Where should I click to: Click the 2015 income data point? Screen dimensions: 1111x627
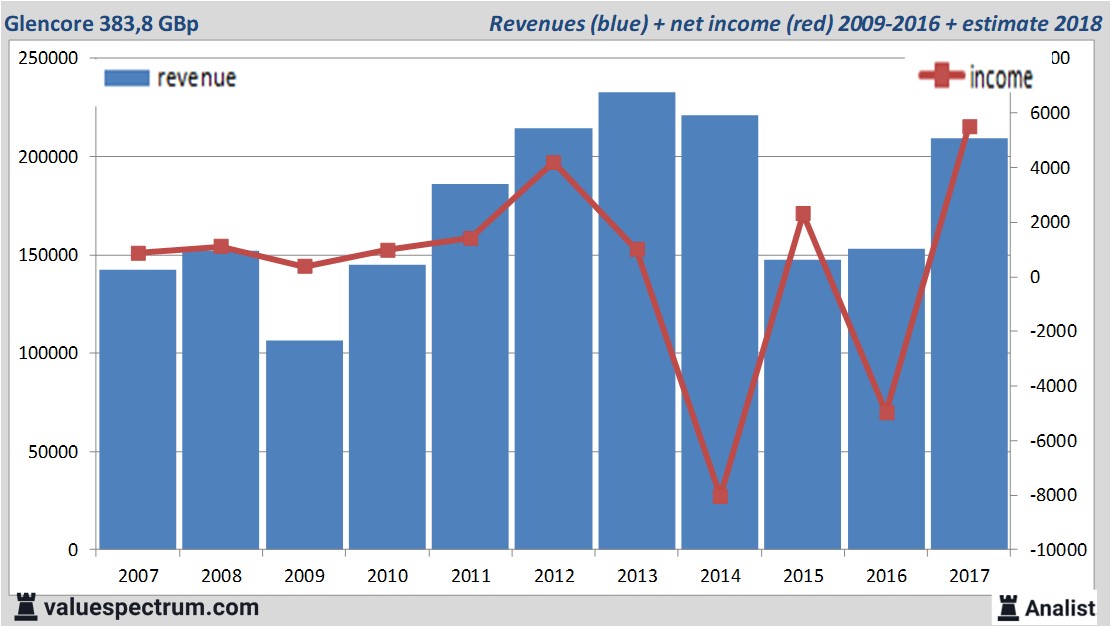[x=803, y=214]
